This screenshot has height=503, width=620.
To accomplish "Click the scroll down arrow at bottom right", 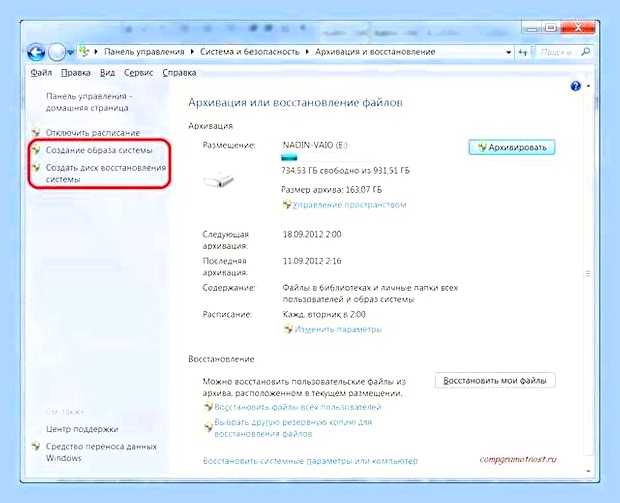I will [588, 471].
